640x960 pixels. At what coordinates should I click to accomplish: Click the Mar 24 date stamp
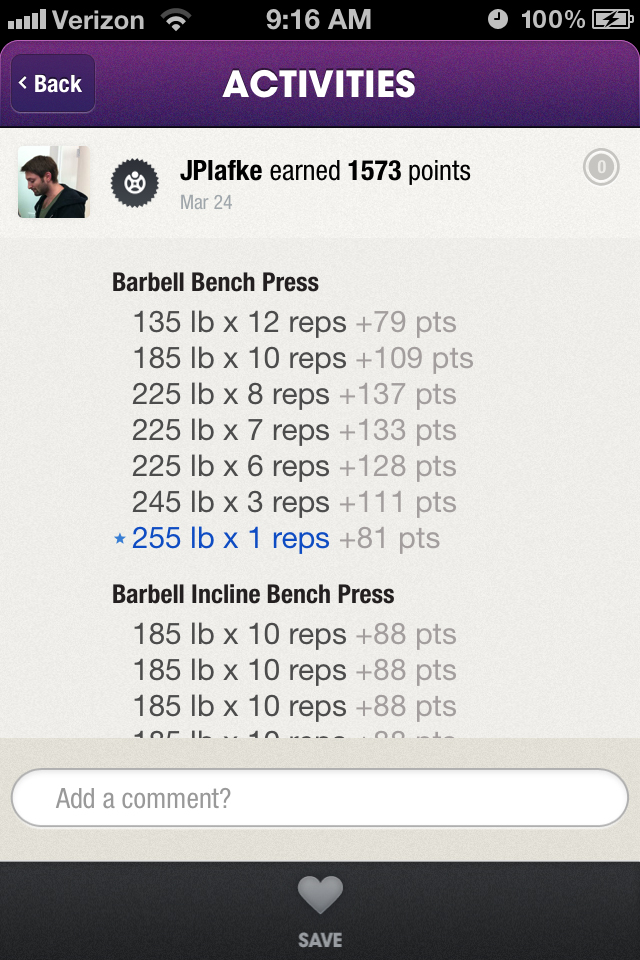pos(206,202)
